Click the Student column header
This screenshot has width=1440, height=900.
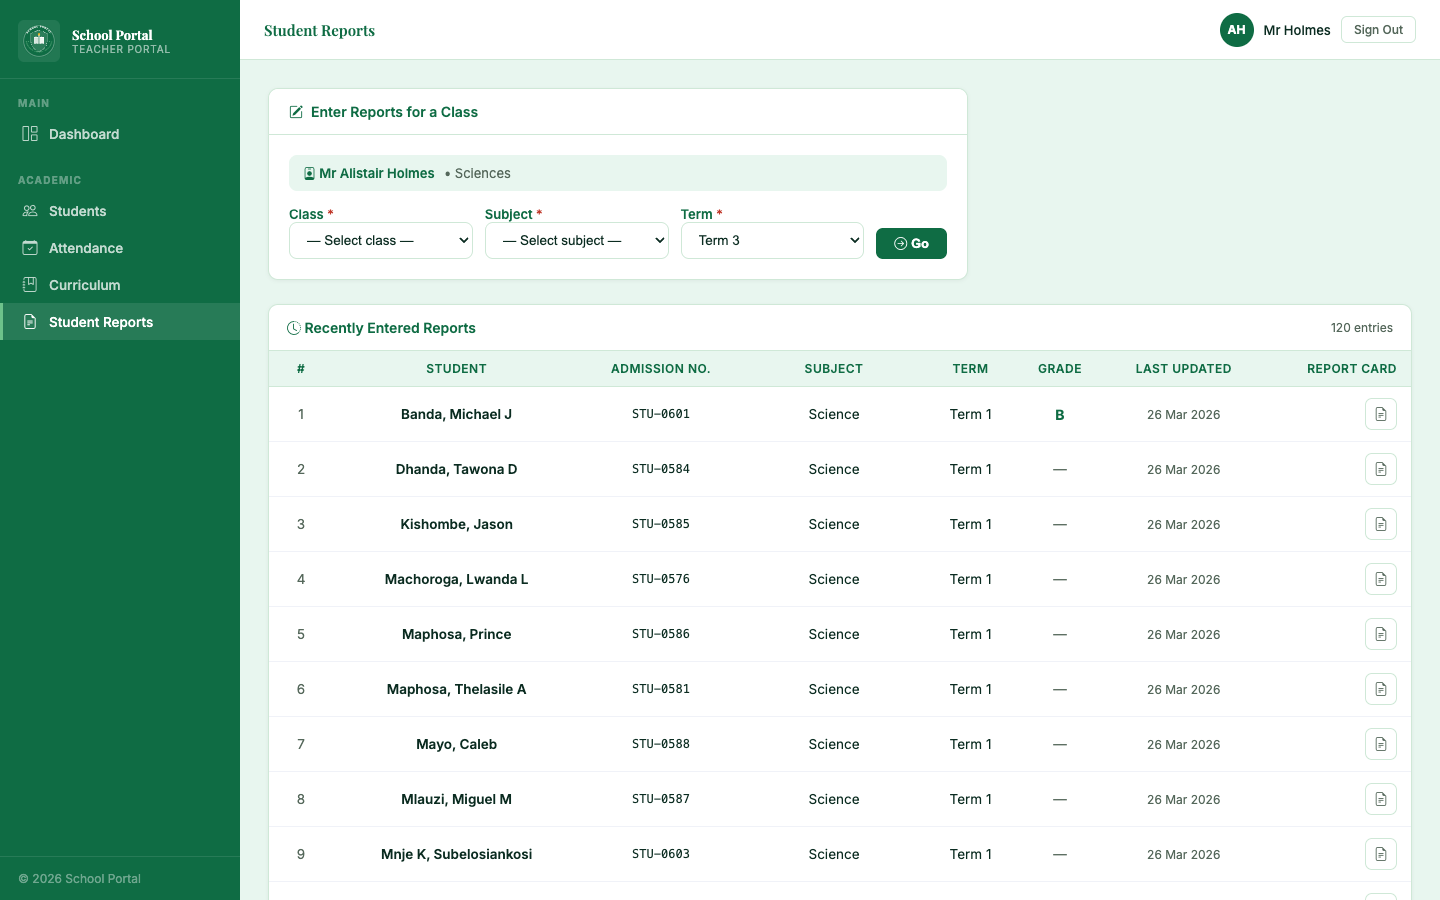456,369
